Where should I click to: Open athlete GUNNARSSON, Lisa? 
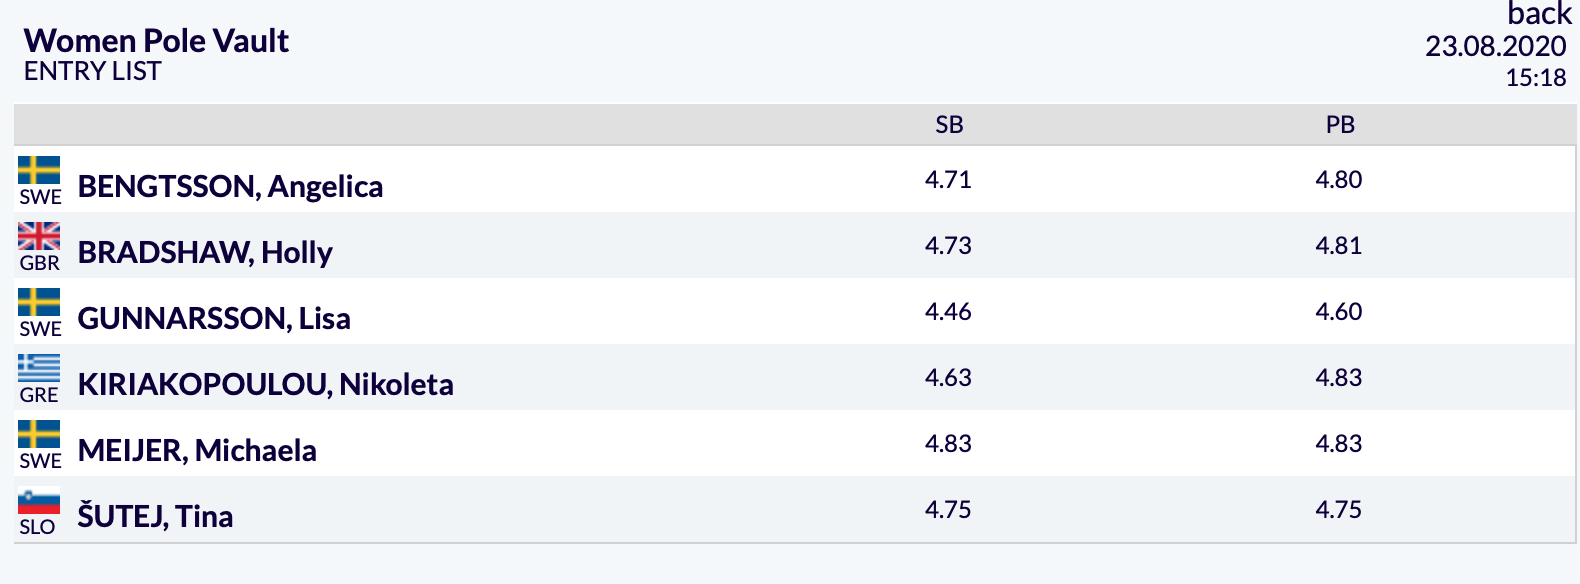tap(214, 318)
